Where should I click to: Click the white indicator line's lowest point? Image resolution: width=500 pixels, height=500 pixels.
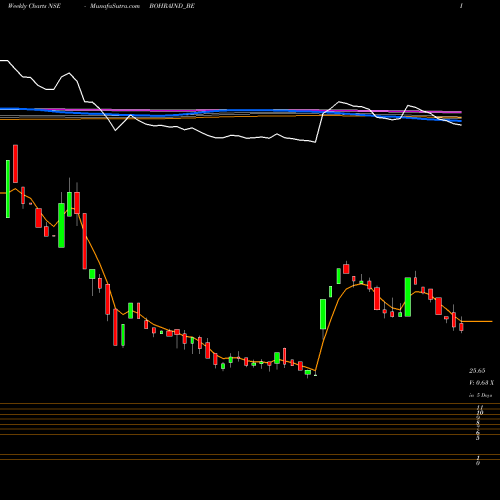point(315,142)
